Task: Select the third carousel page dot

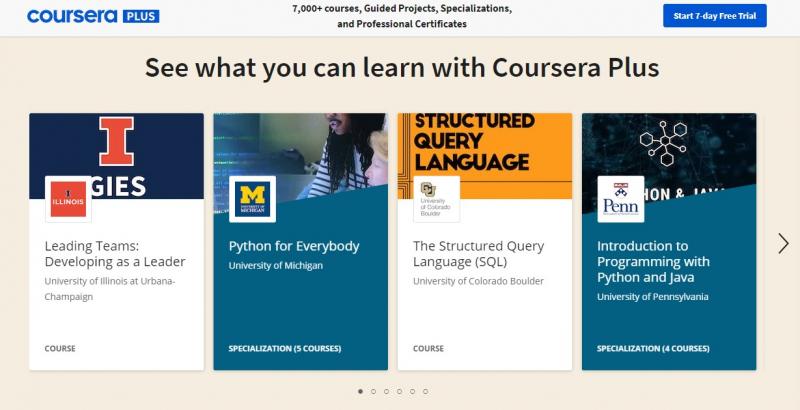Action: point(386,391)
